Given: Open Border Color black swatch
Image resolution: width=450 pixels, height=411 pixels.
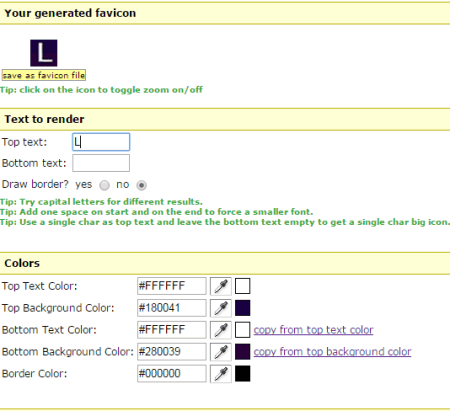Looking at the screenshot, I should point(243,374).
